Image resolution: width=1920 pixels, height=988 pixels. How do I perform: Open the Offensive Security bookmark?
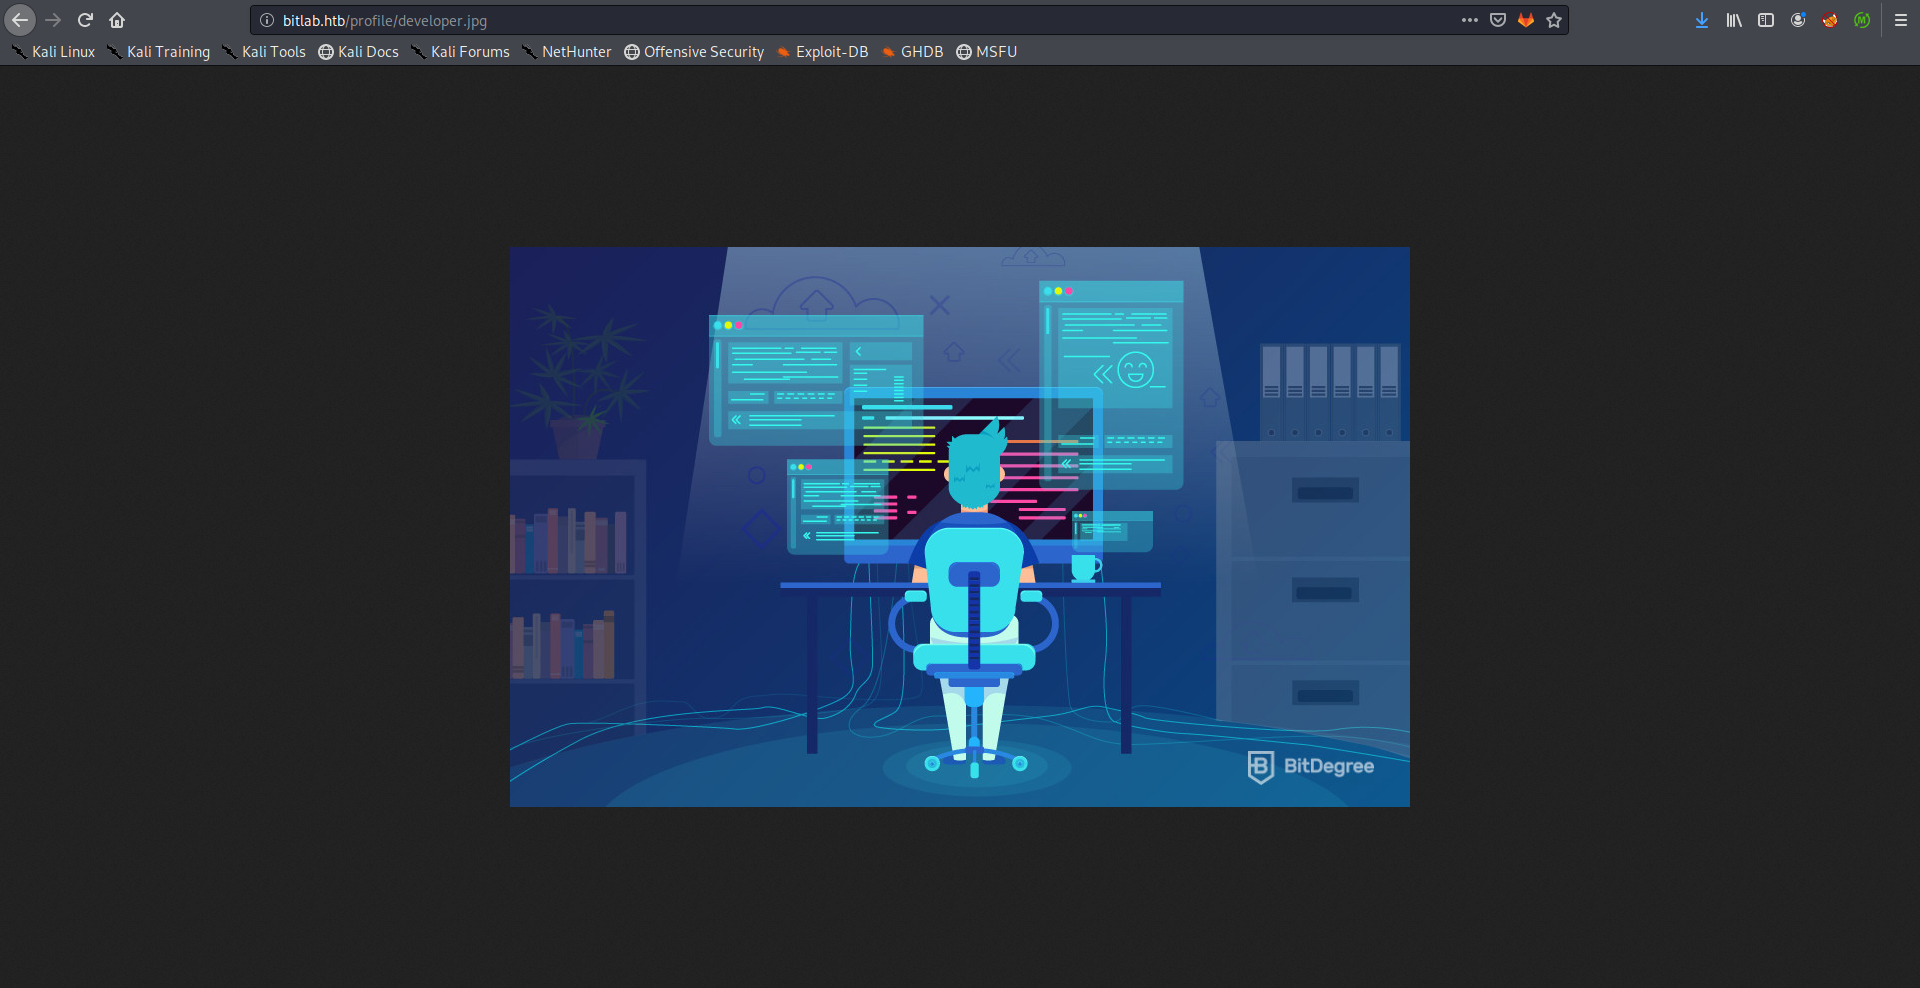coord(694,52)
